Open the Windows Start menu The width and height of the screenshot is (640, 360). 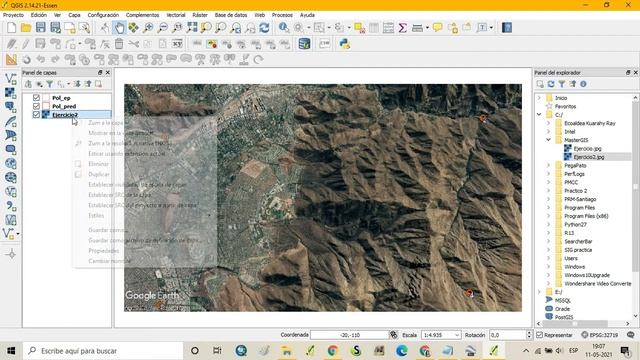point(11,351)
